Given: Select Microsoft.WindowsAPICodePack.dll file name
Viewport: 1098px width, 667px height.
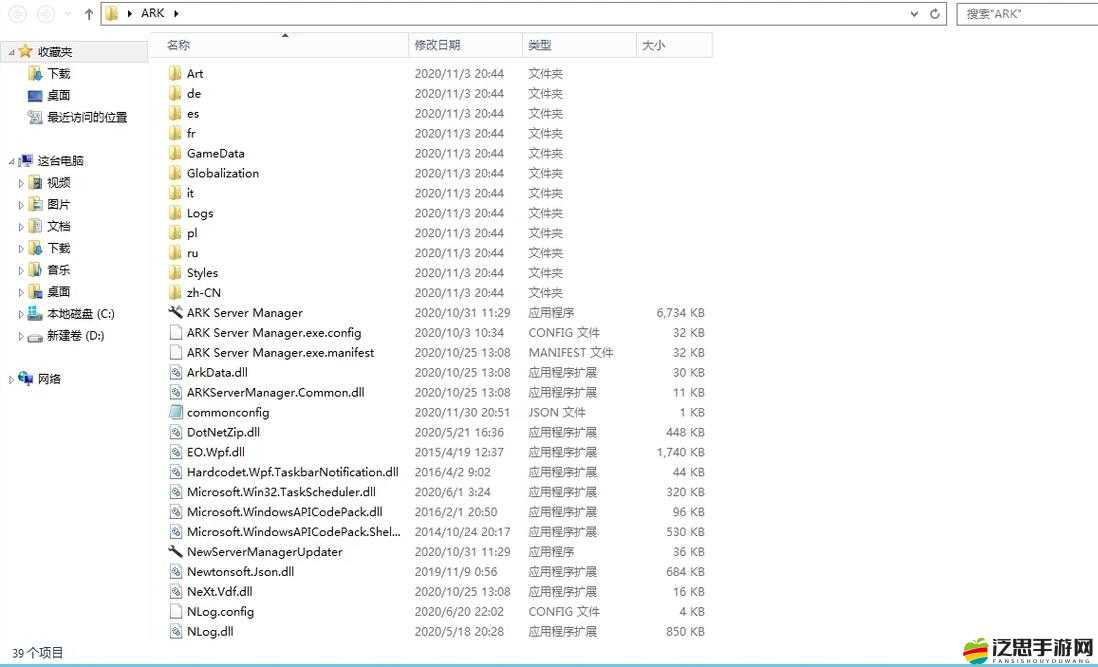Looking at the screenshot, I should [284, 512].
